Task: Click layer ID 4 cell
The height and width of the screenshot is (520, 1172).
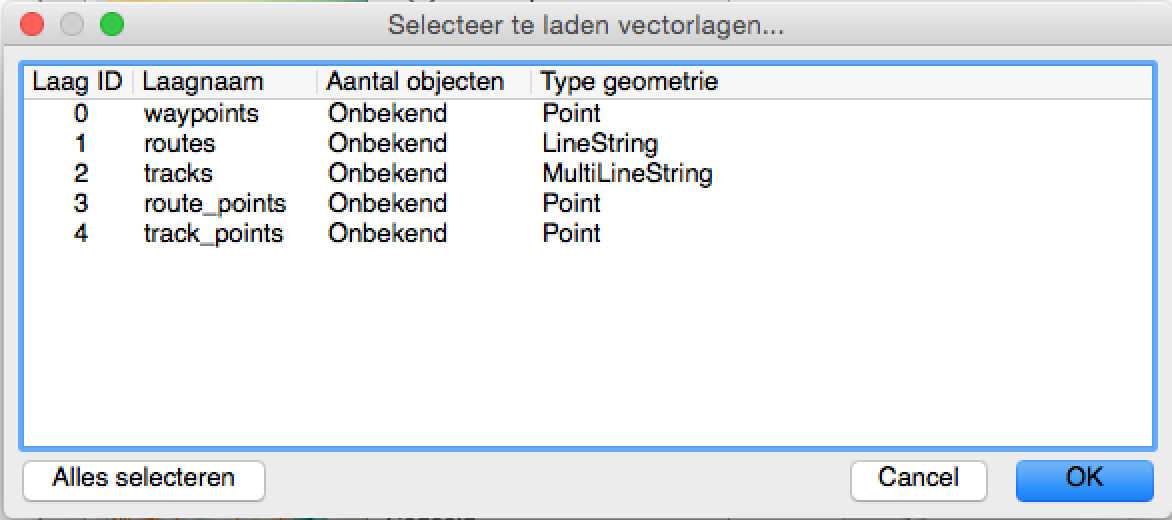Action: pyautogui.click(x=81, y=233)
